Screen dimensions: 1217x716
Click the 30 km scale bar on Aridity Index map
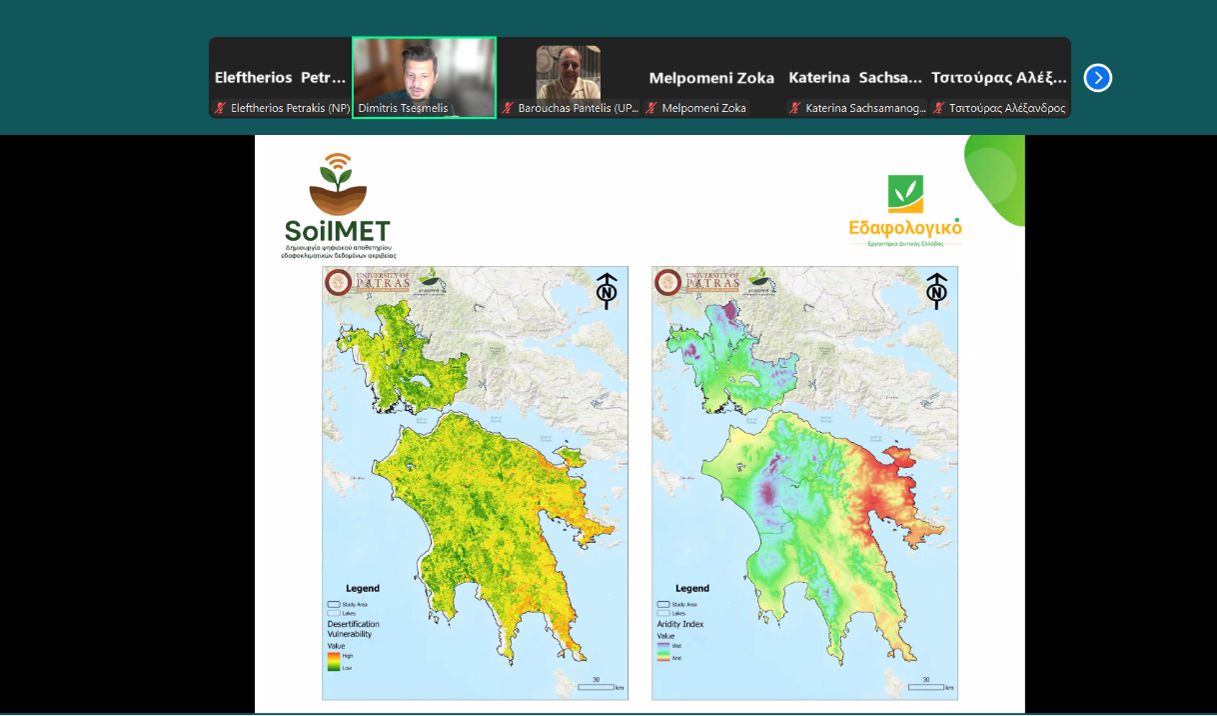(x=930, y=685)
